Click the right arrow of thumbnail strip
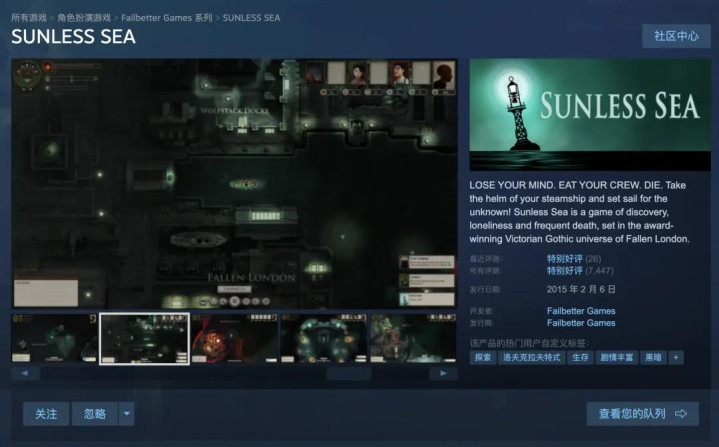The image size is (719, 447). pyautogui.click(x=443, y=373)
